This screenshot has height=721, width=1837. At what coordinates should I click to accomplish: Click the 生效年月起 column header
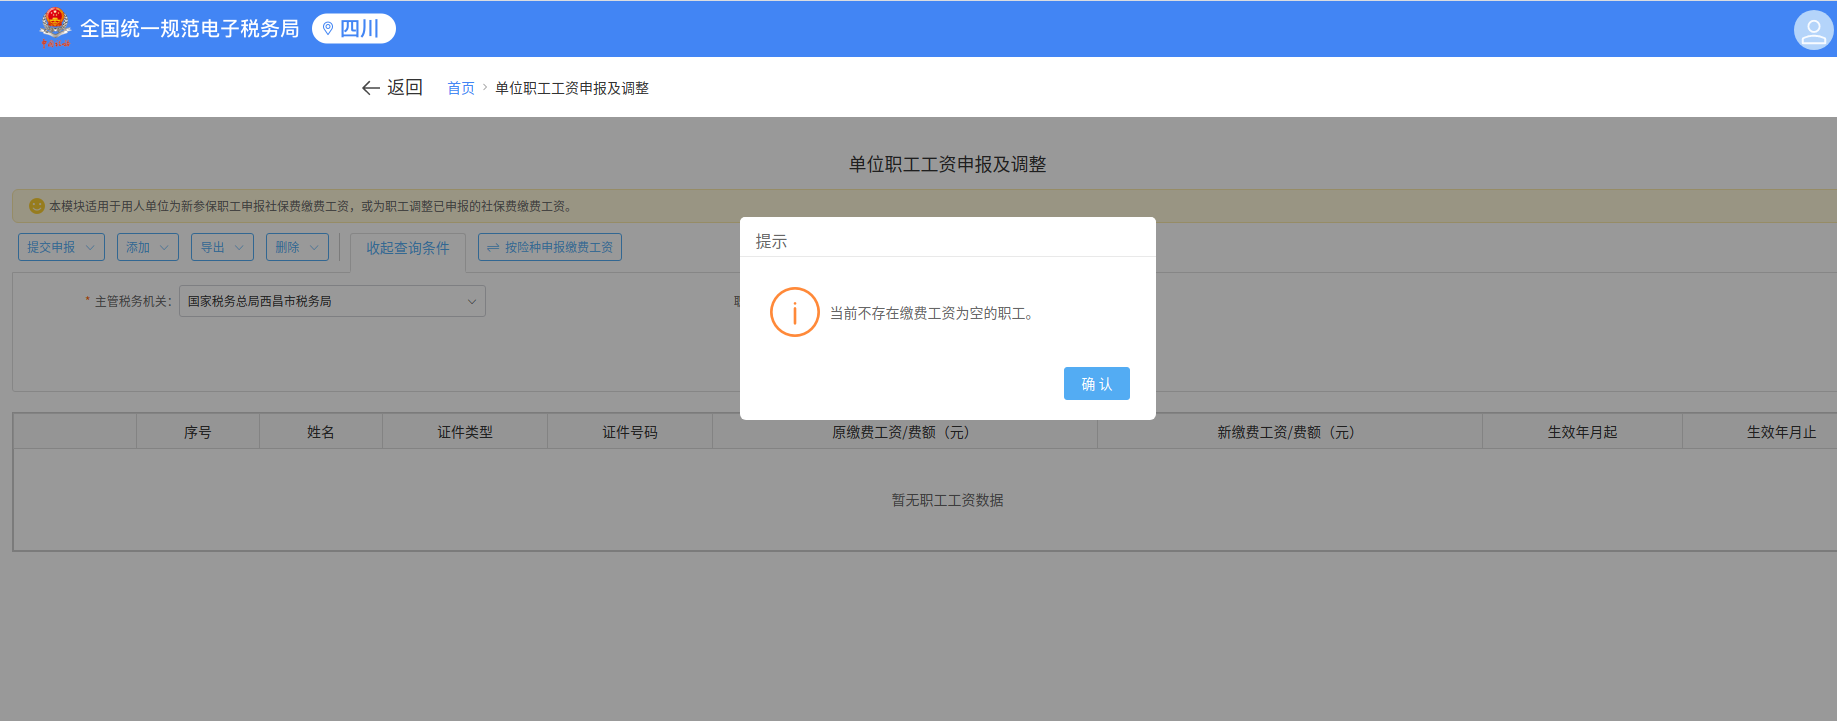(x=1581, y=432)
